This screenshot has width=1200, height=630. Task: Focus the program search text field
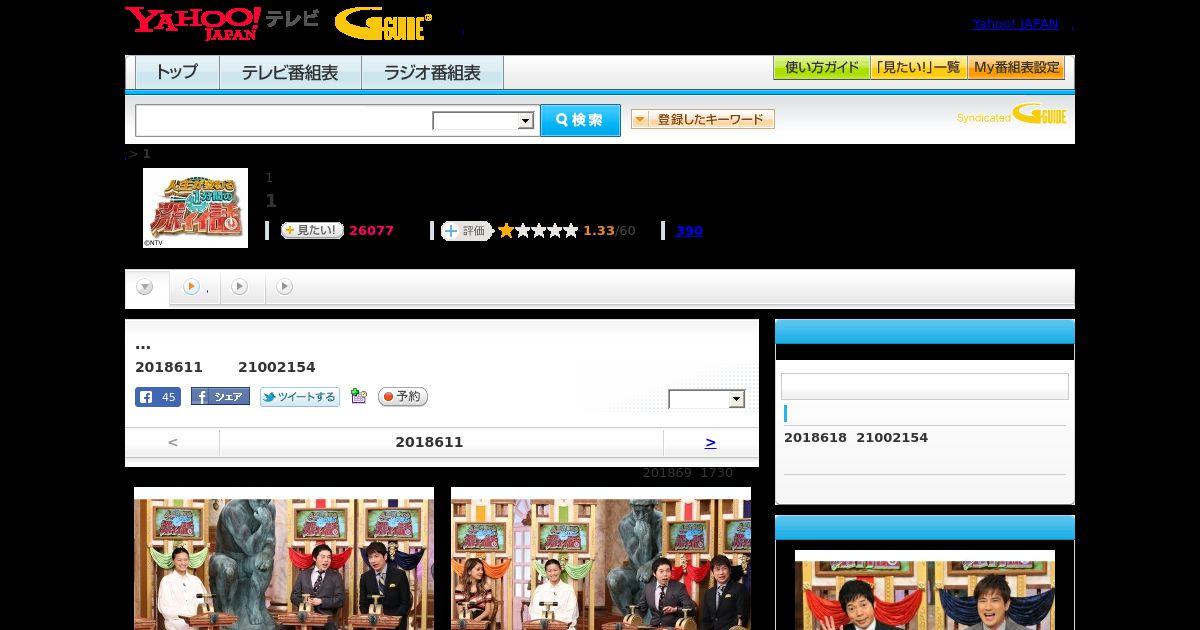[x=284, y=120]
